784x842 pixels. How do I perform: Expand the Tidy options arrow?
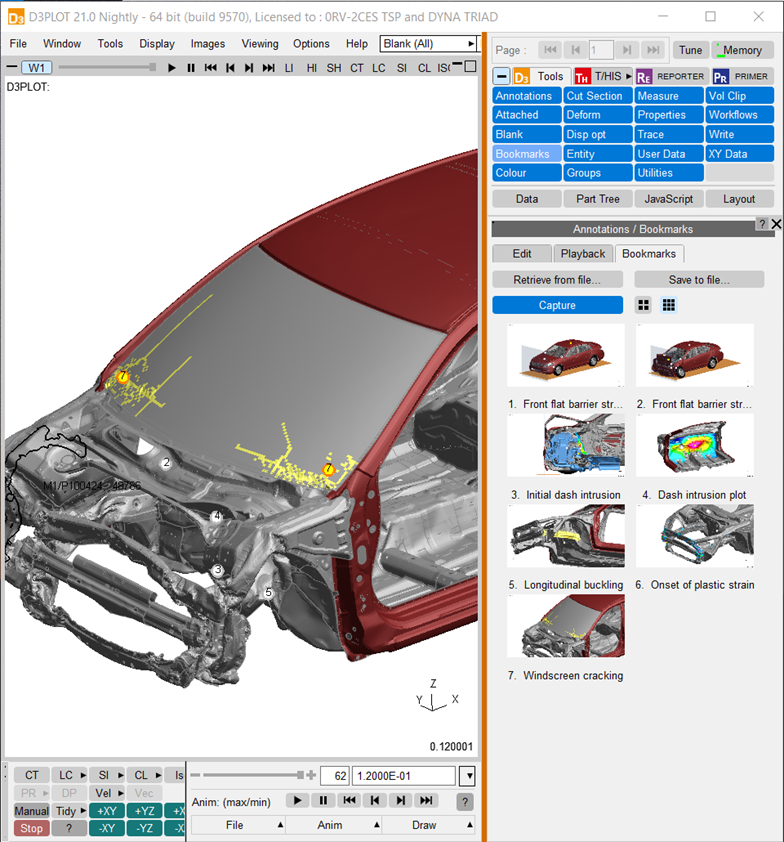pyautogui.click(x=83, y=810)
